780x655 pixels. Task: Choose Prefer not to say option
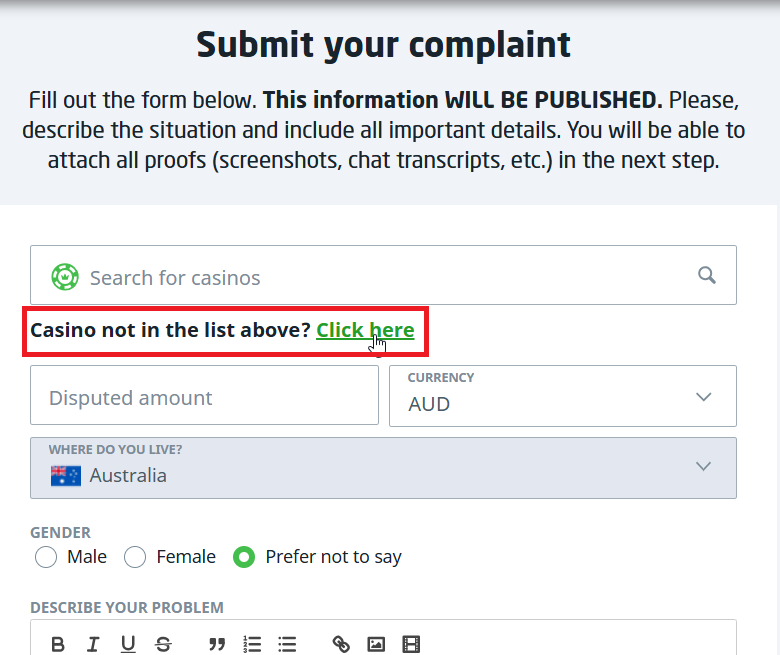coord(244,557)
